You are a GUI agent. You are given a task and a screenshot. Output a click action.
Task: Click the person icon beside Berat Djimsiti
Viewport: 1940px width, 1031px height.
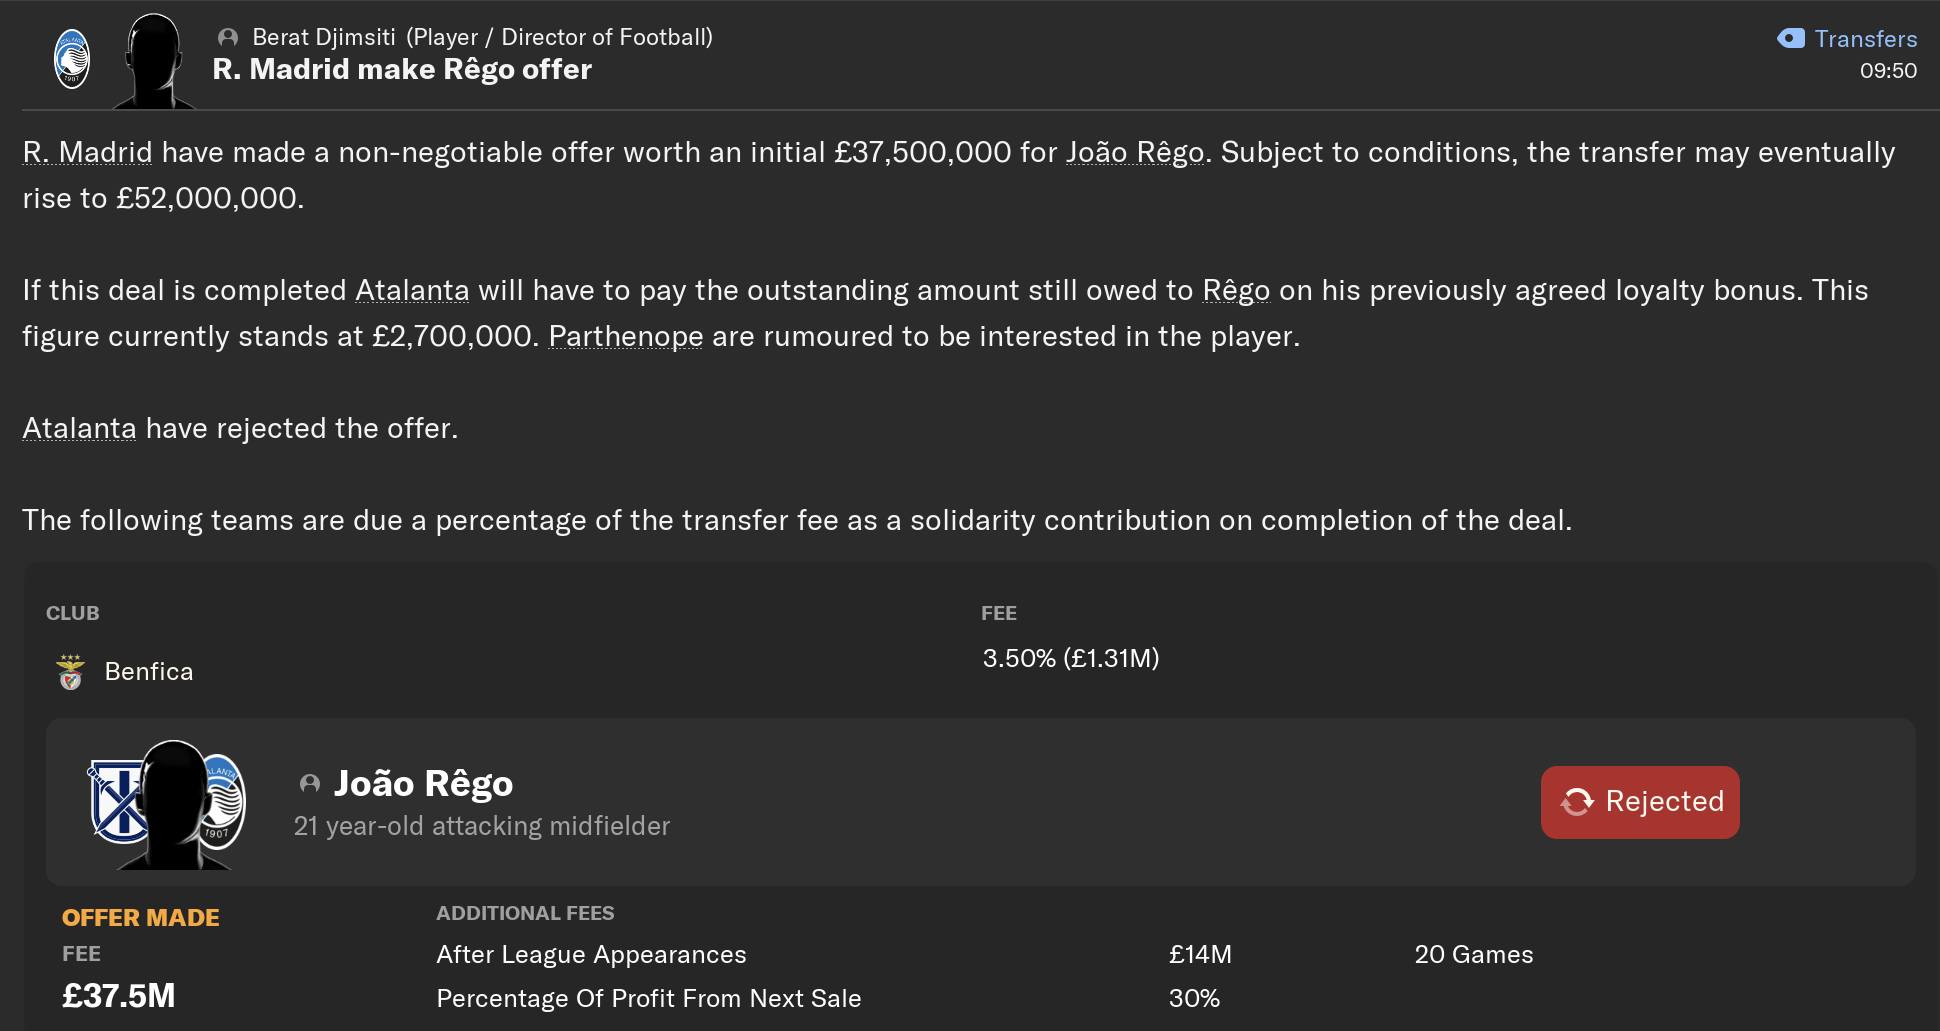228,38
